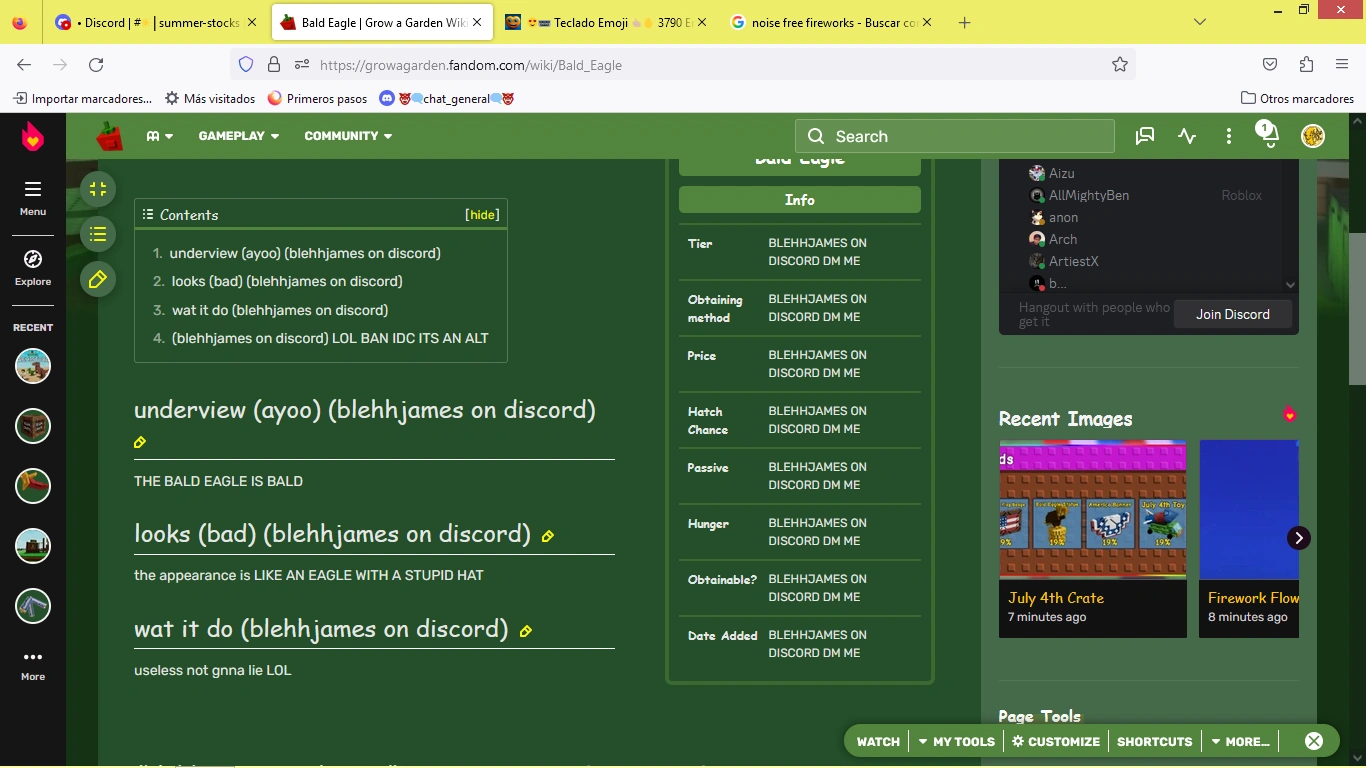This screenshot has height=768, width=1366.
Task: View notifications on the bell icon
Action: pos(1267,135)
